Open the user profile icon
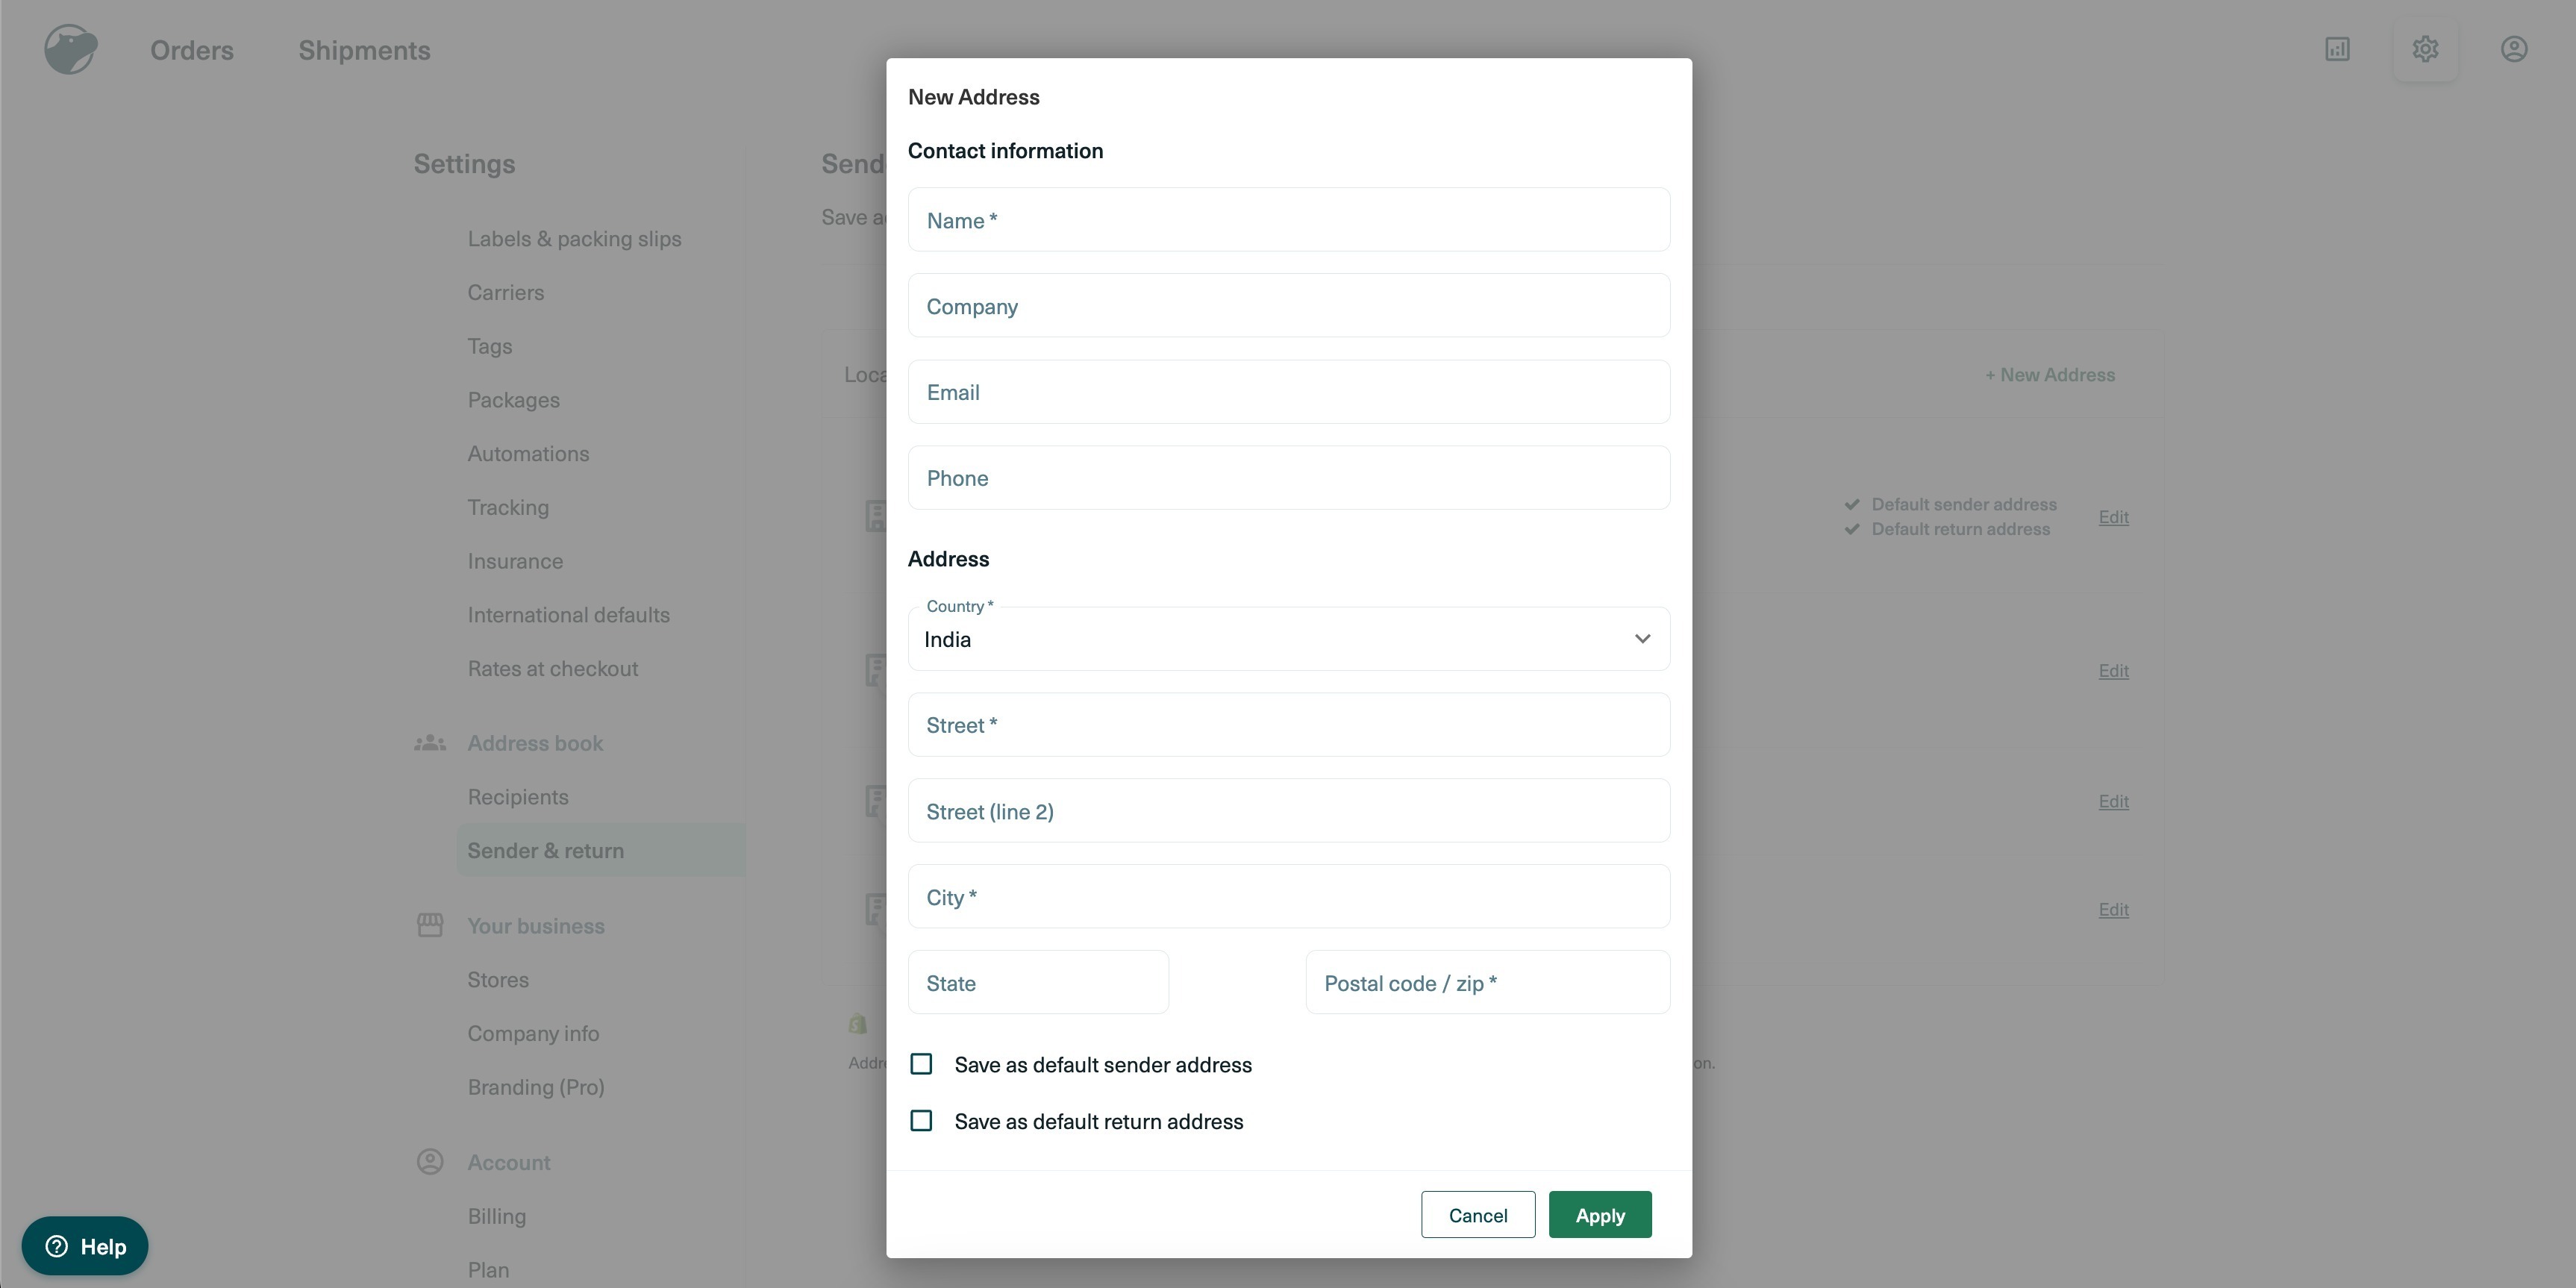Viewport: 2576px width, 1288px height. pos(2514,49)
